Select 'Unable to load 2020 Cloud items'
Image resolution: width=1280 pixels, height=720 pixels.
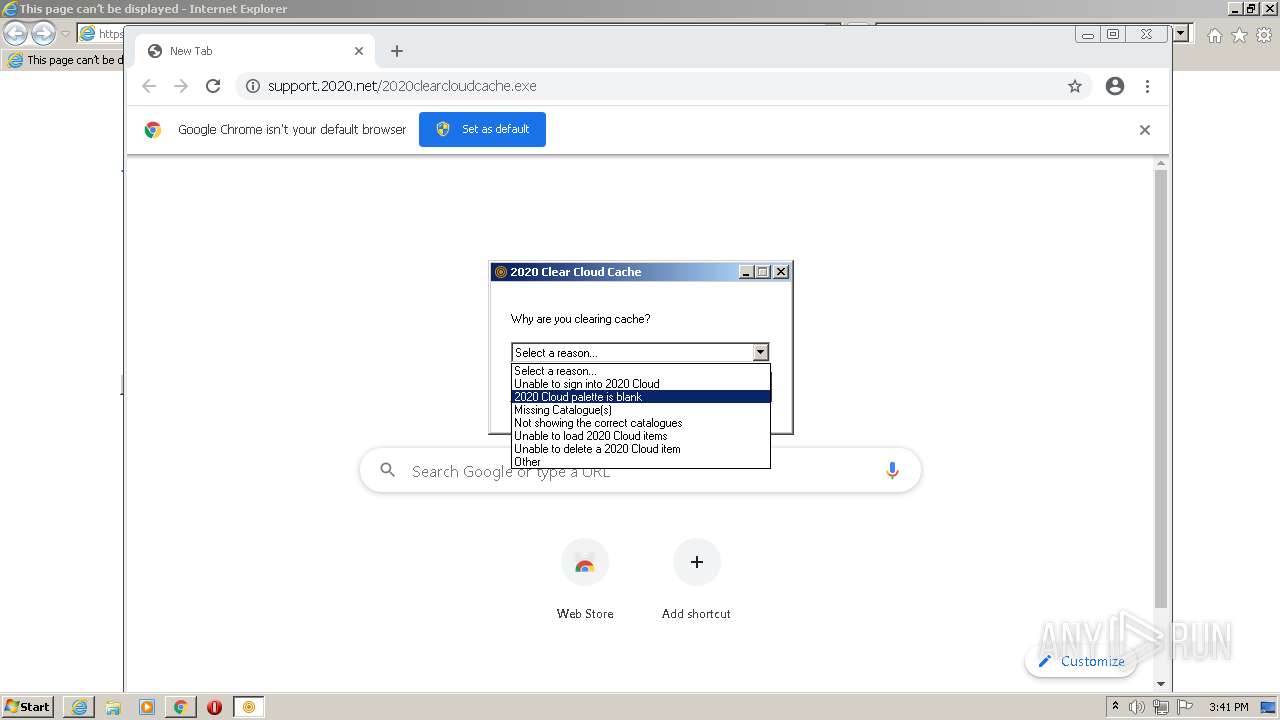tap(641, 436)
